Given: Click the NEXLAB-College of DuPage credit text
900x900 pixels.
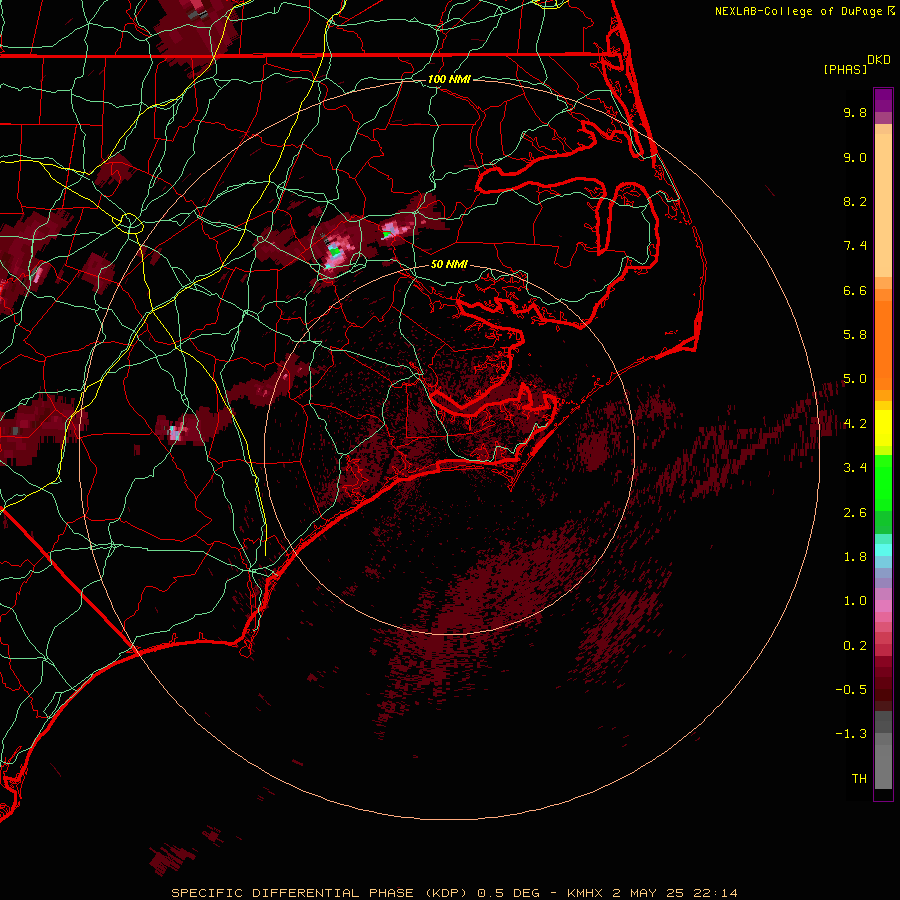Looking at the screenshot, I should tap(800, 11).
